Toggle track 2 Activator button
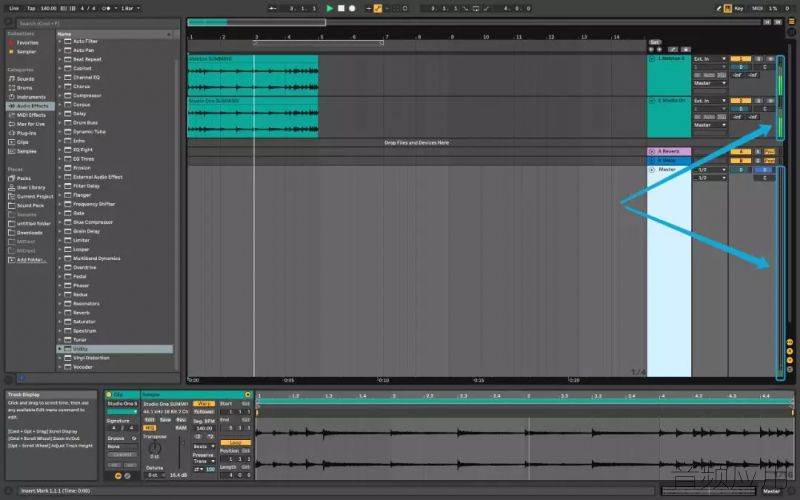The width and height of the screenshot is (800, 500). click(740, 101)
